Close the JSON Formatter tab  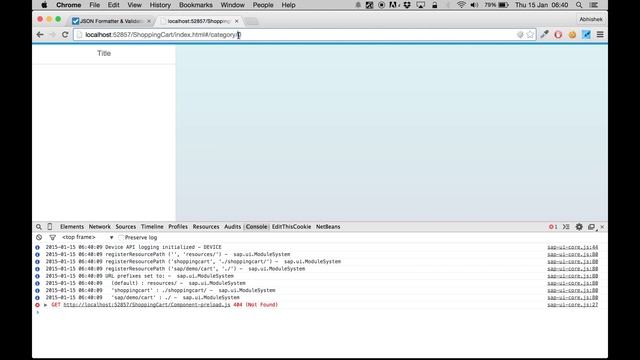tap(149, 21)
